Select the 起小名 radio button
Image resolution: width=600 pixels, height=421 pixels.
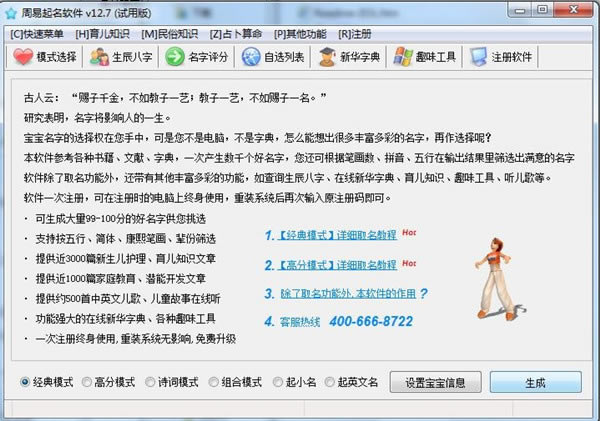click(278, 382)
